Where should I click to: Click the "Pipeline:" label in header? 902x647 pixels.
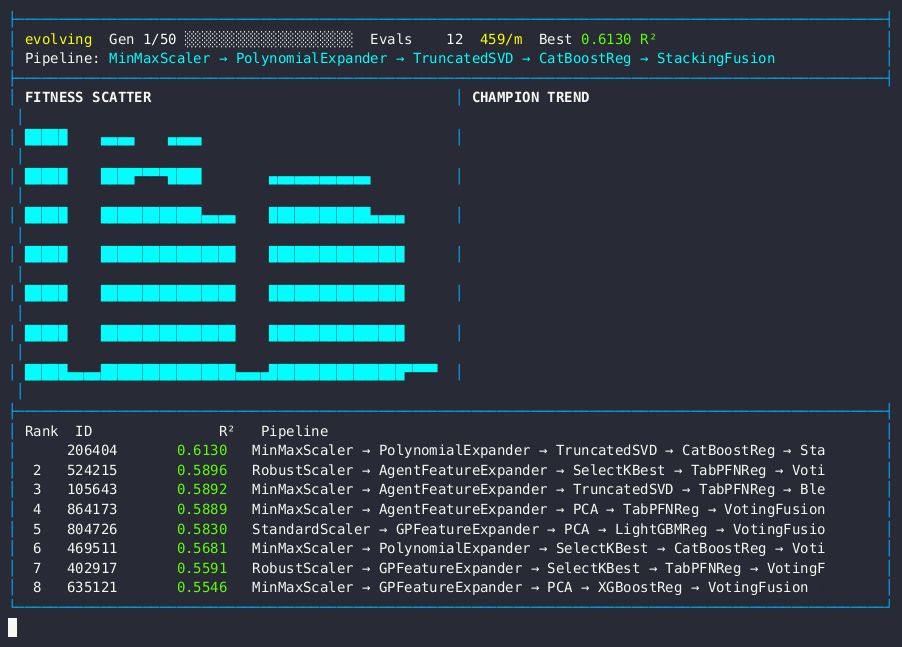point(62,59)
